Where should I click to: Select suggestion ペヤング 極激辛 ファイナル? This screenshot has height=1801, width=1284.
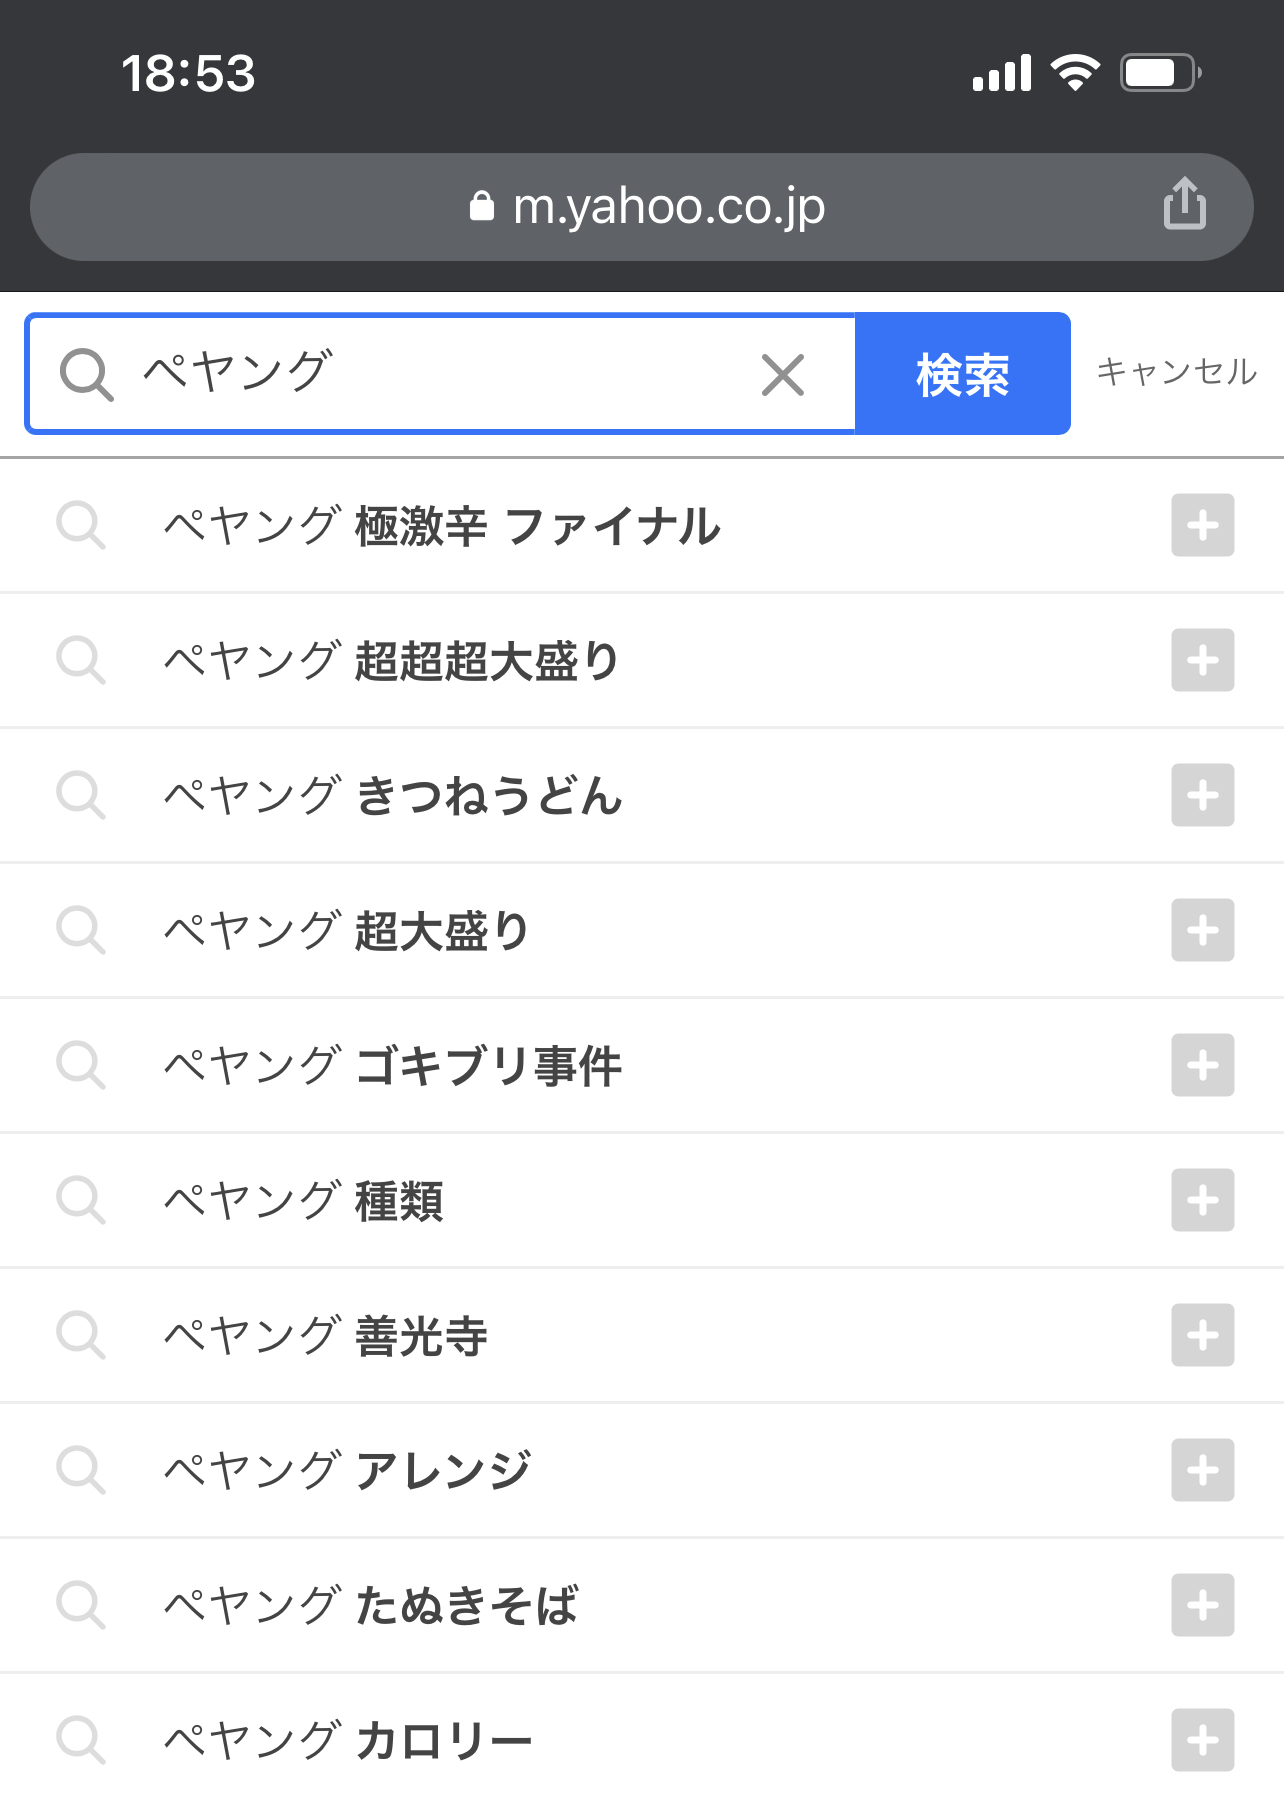[x=442, y=526]
